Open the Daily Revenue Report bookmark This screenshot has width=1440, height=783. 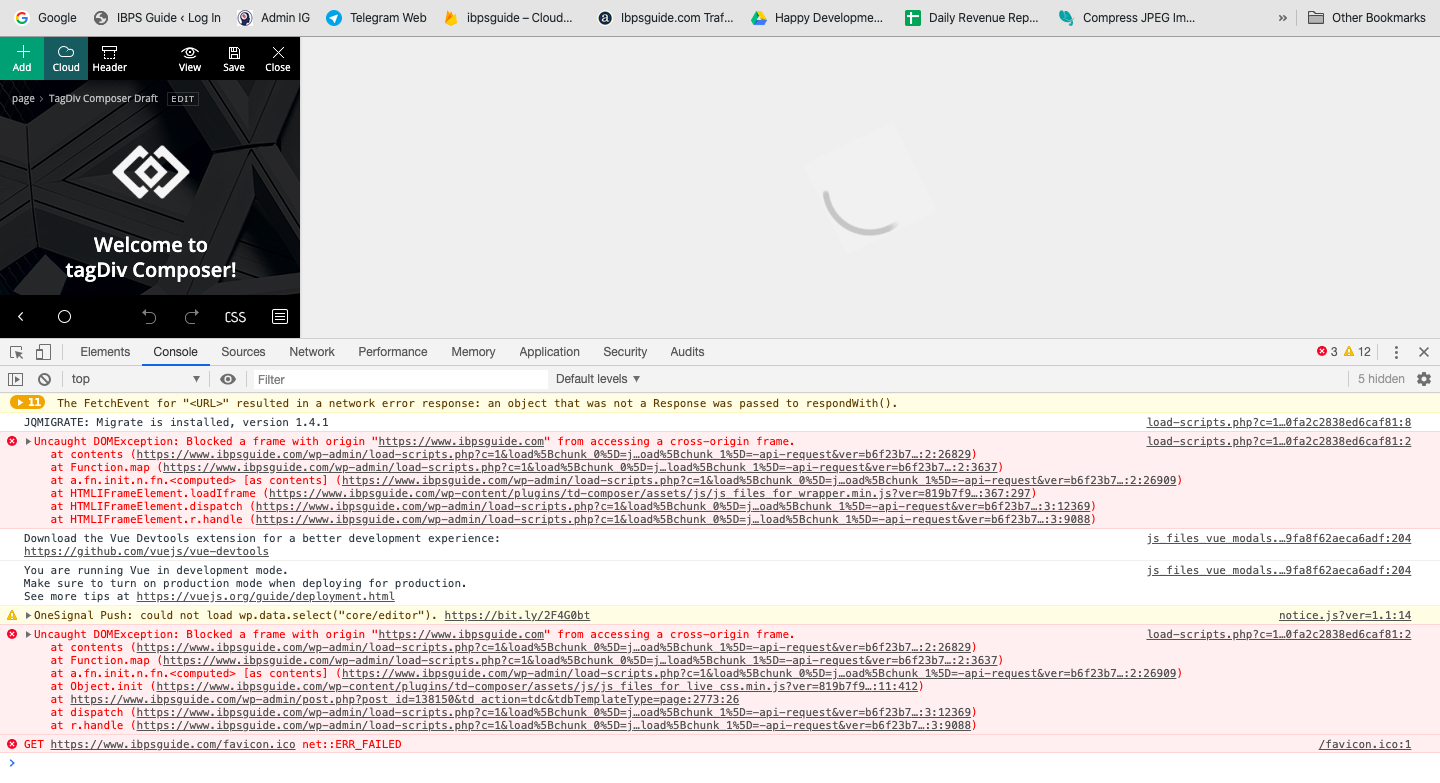pyautogui.click(x=971, y=18)
